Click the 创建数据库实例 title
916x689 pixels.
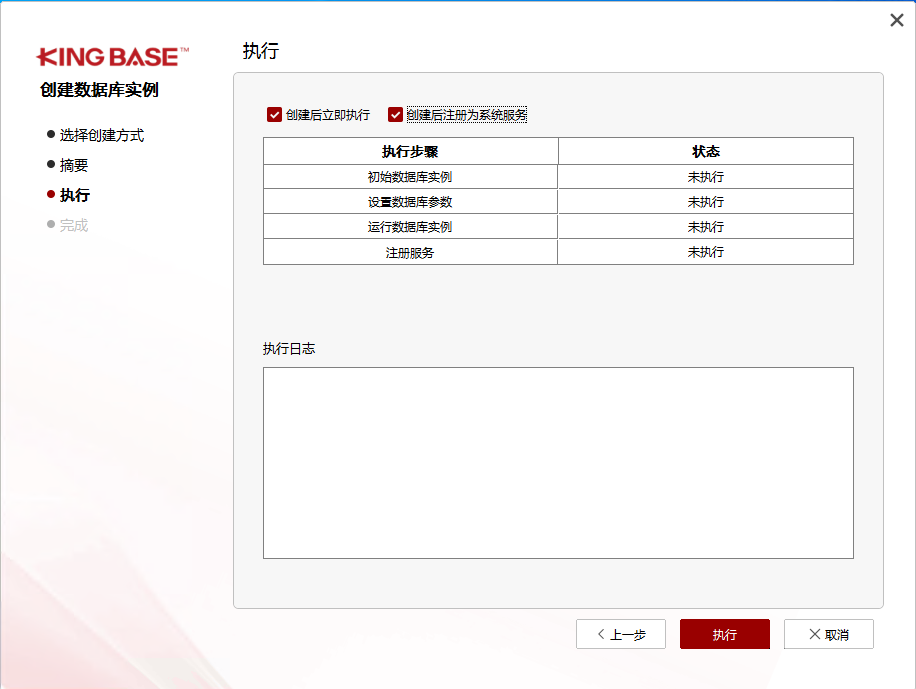point(99,90)
